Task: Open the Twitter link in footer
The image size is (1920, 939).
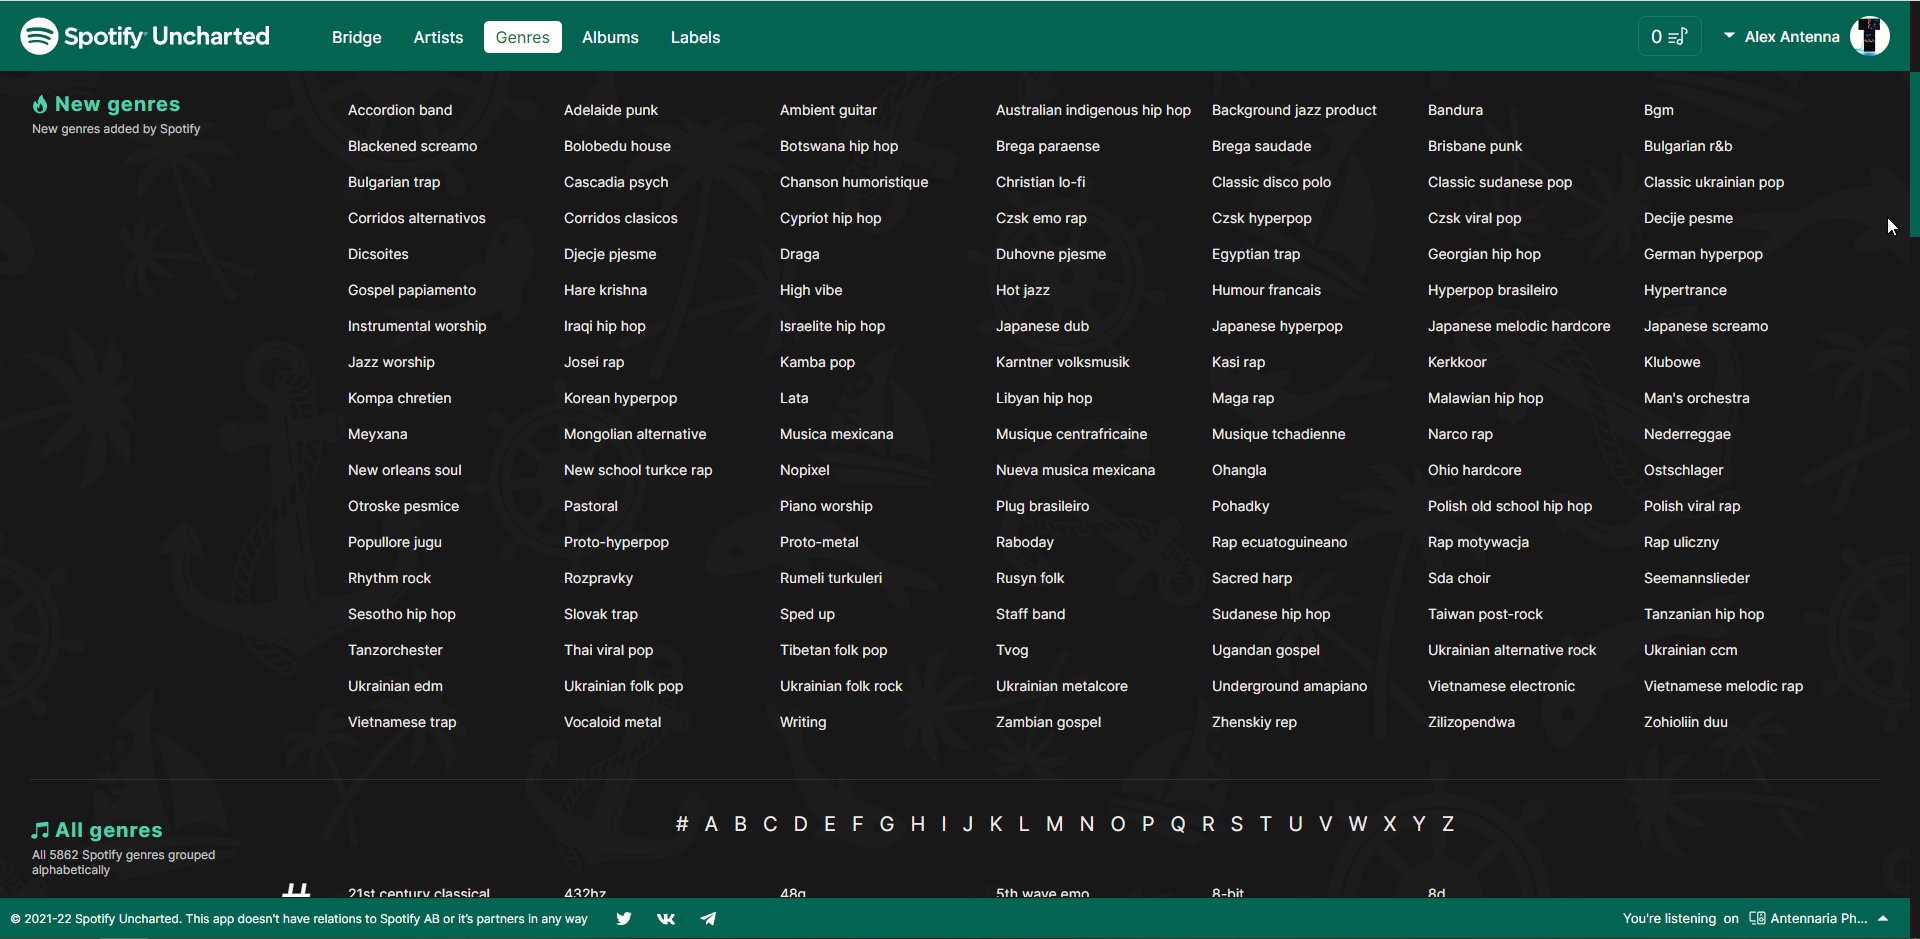Action: tap(624, 918)
